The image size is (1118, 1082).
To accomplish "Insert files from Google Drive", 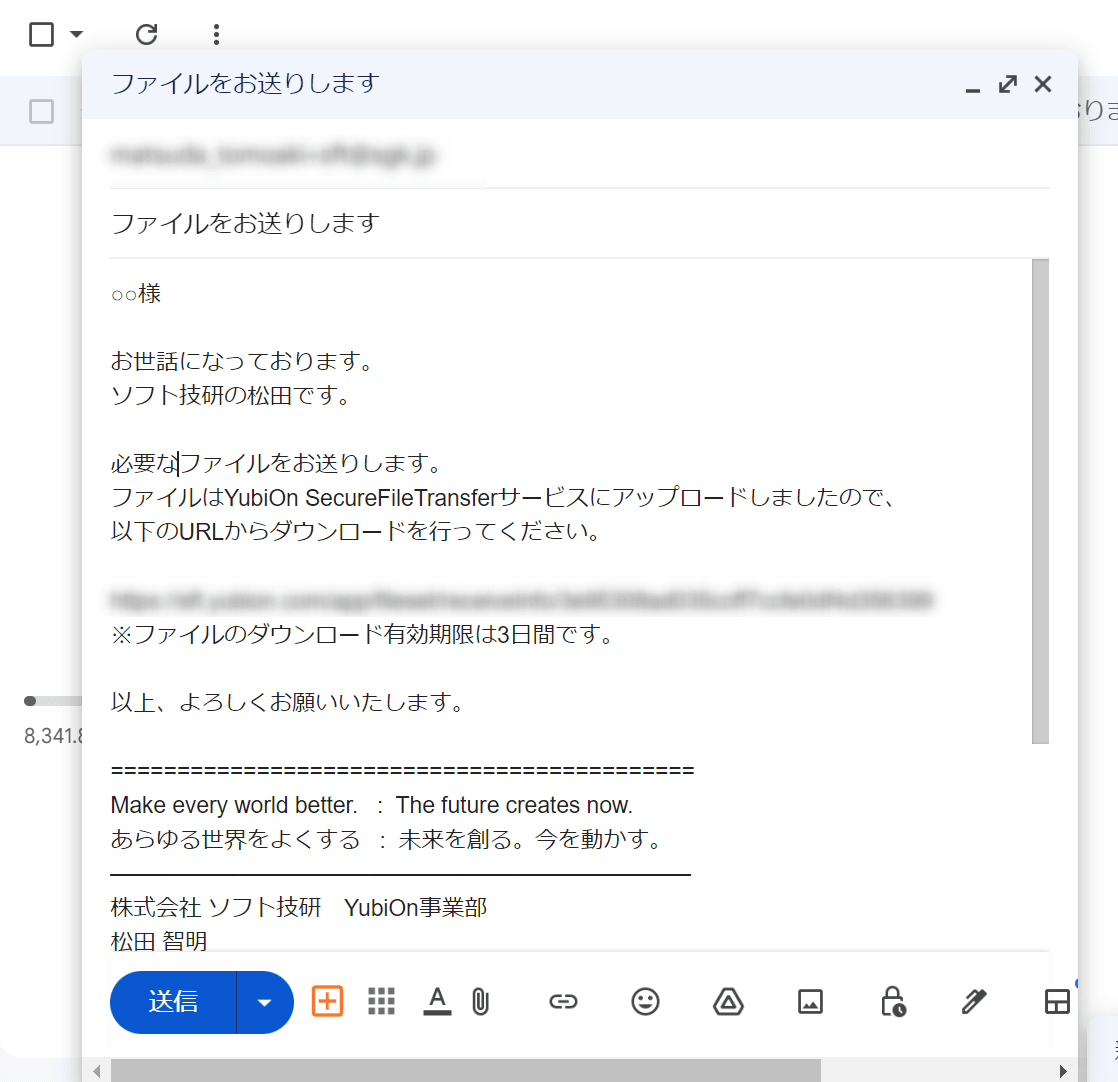I will (728, 1001).
